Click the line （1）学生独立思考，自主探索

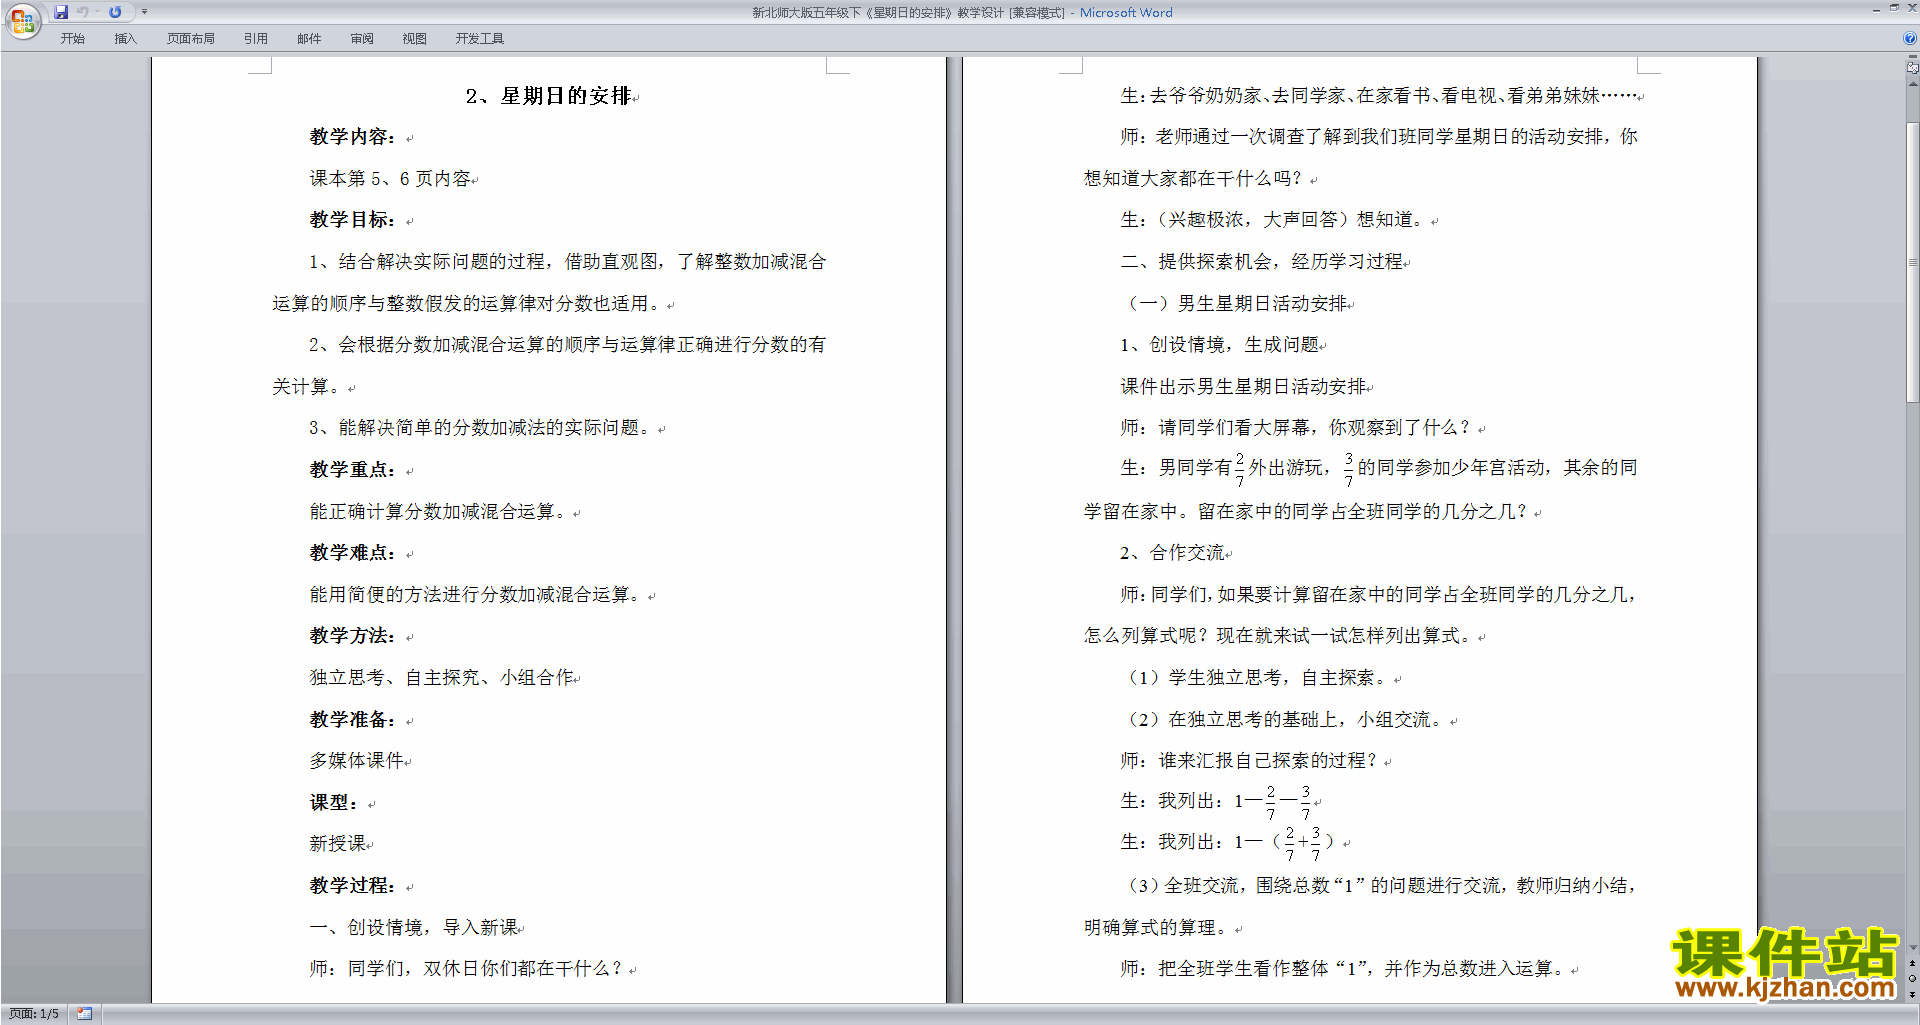pos(1256,678)
